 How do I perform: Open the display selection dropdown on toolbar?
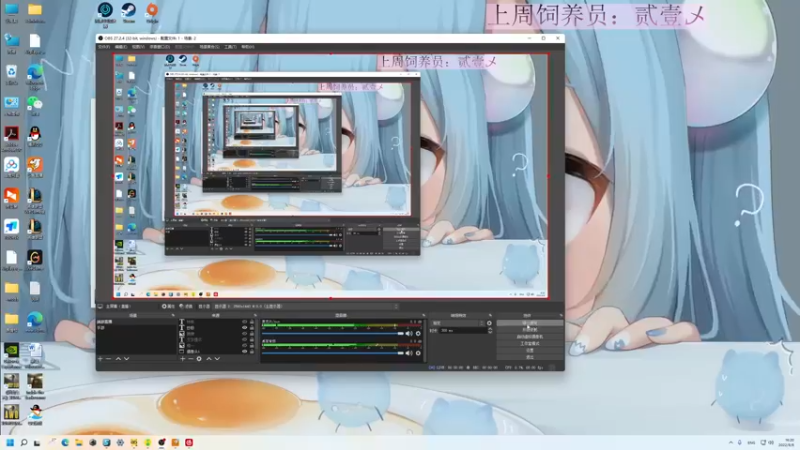(306, 306)
